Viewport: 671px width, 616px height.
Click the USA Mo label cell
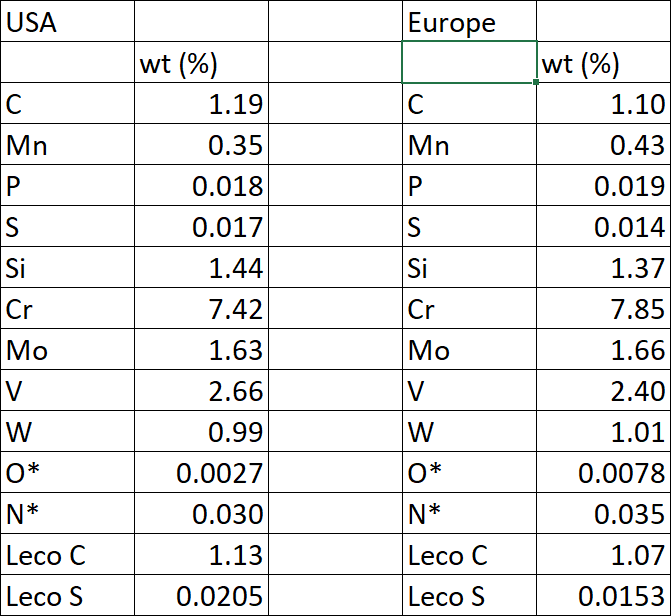pyautogui.click(x=66, y=350)
